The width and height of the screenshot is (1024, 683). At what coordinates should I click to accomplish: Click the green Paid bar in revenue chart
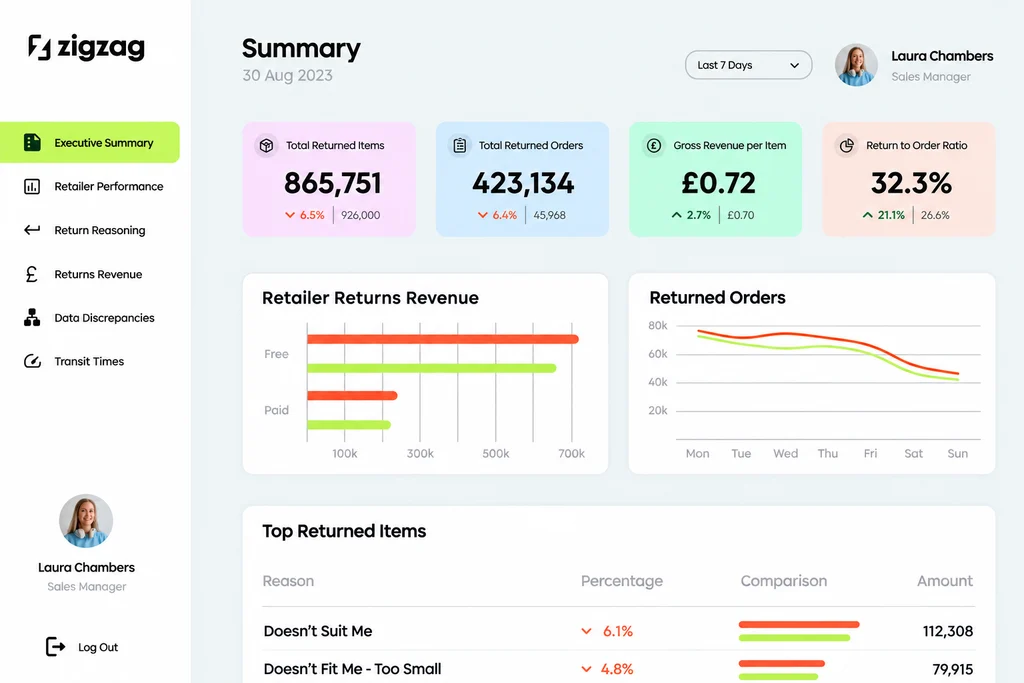[349, 425]
